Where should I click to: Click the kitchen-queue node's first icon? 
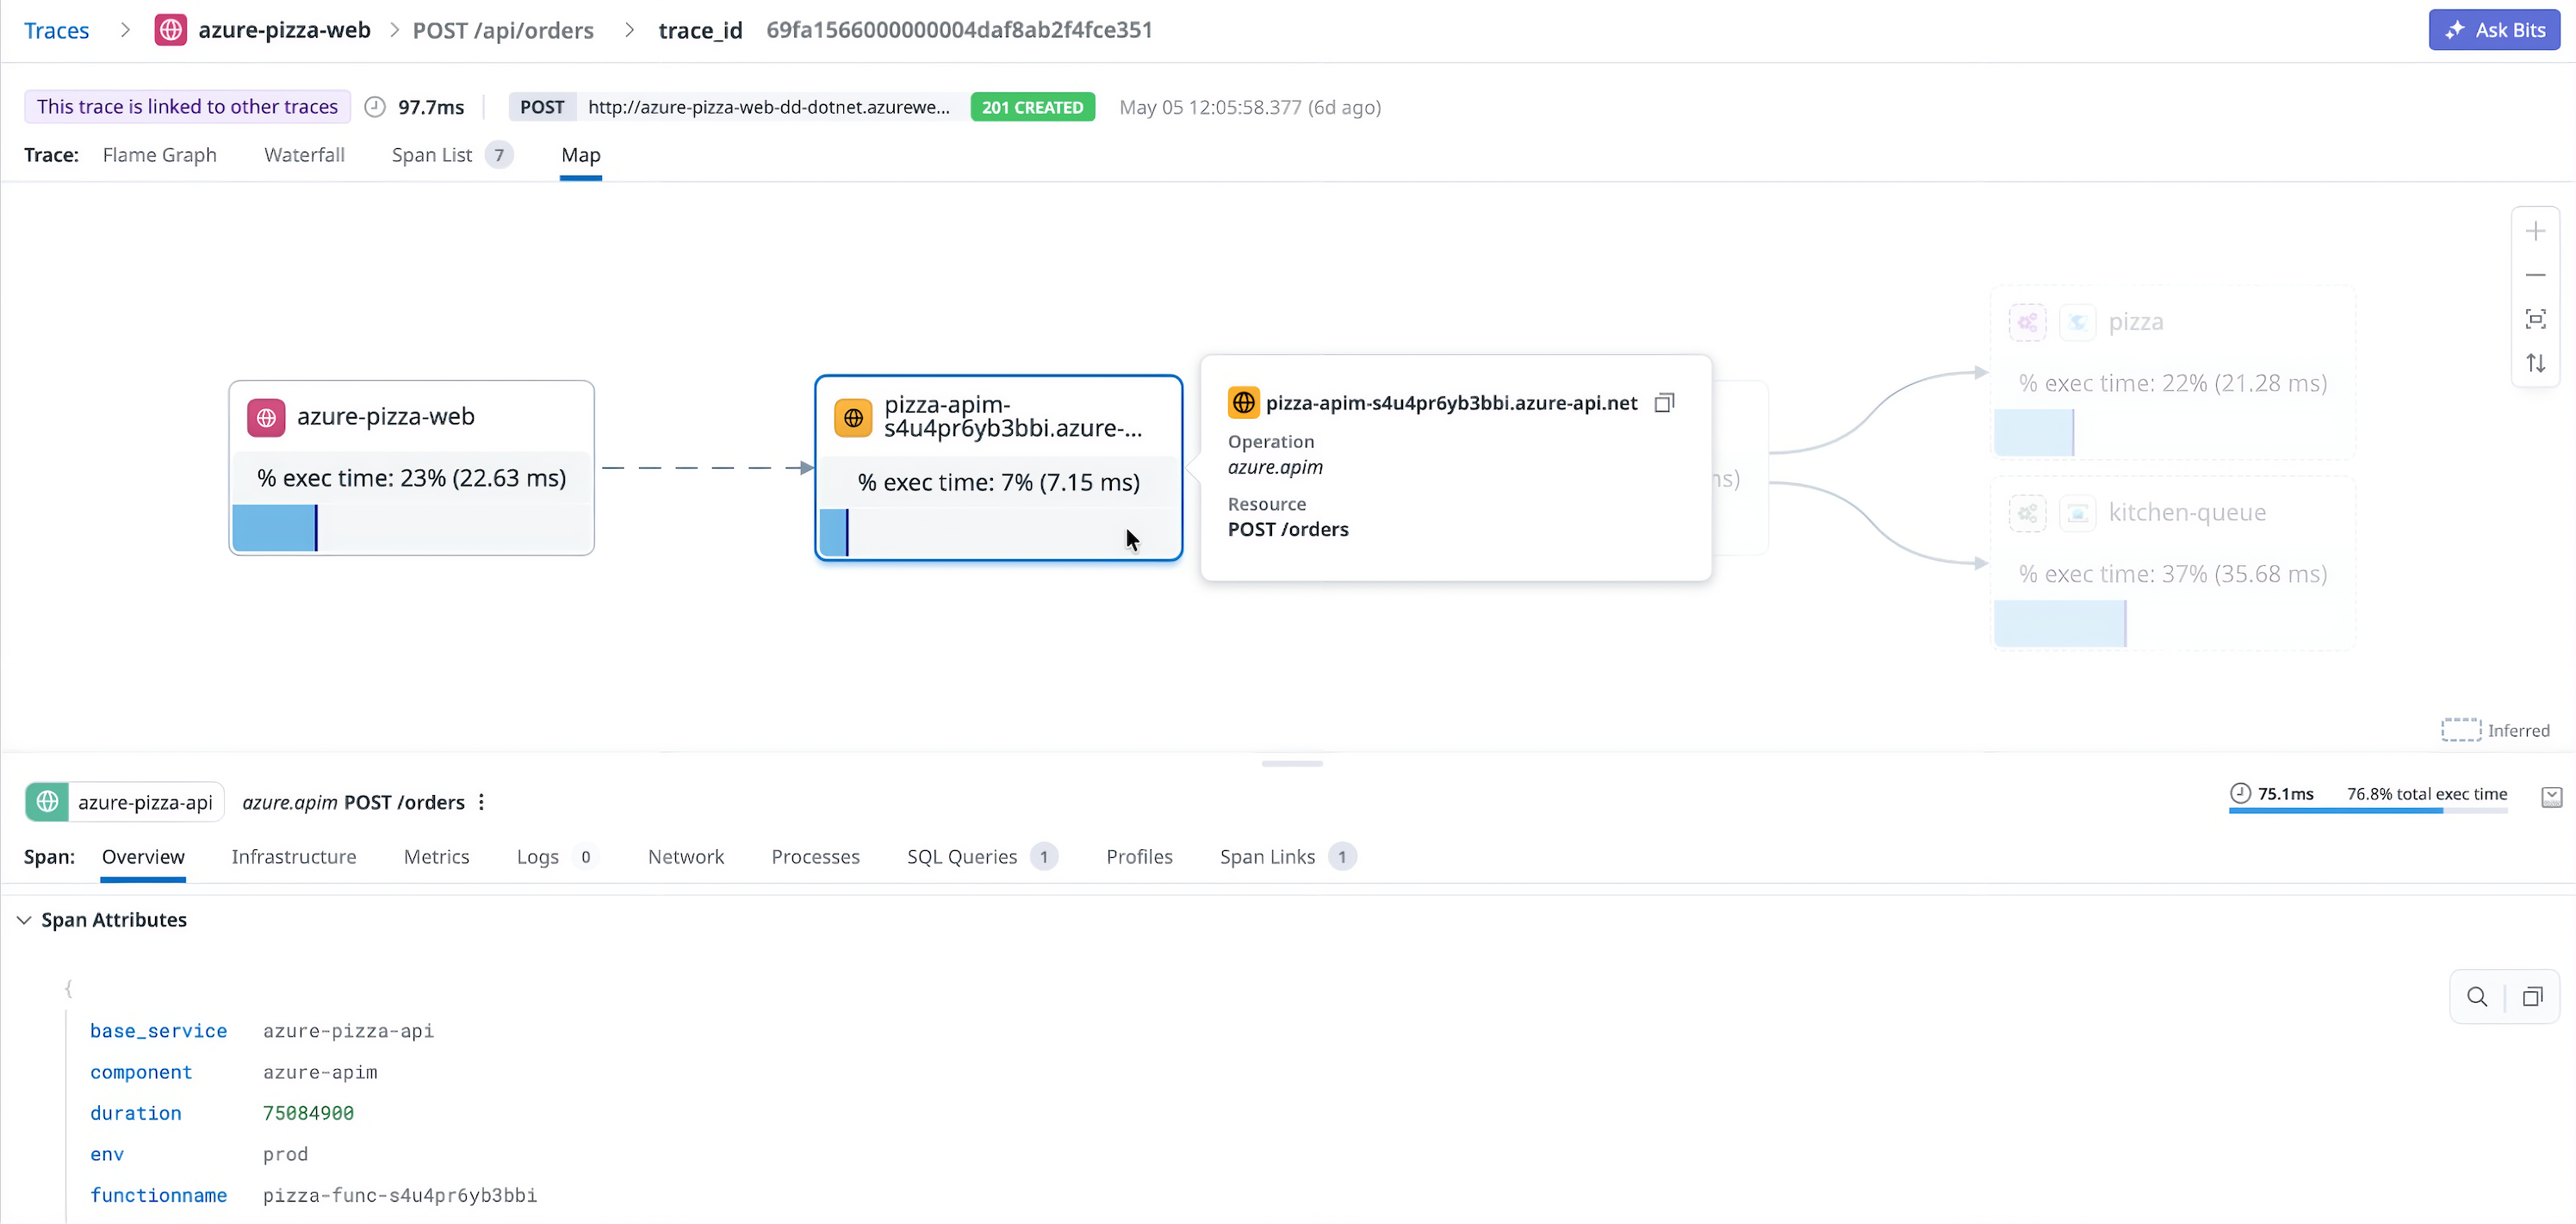pos(2027,513)
